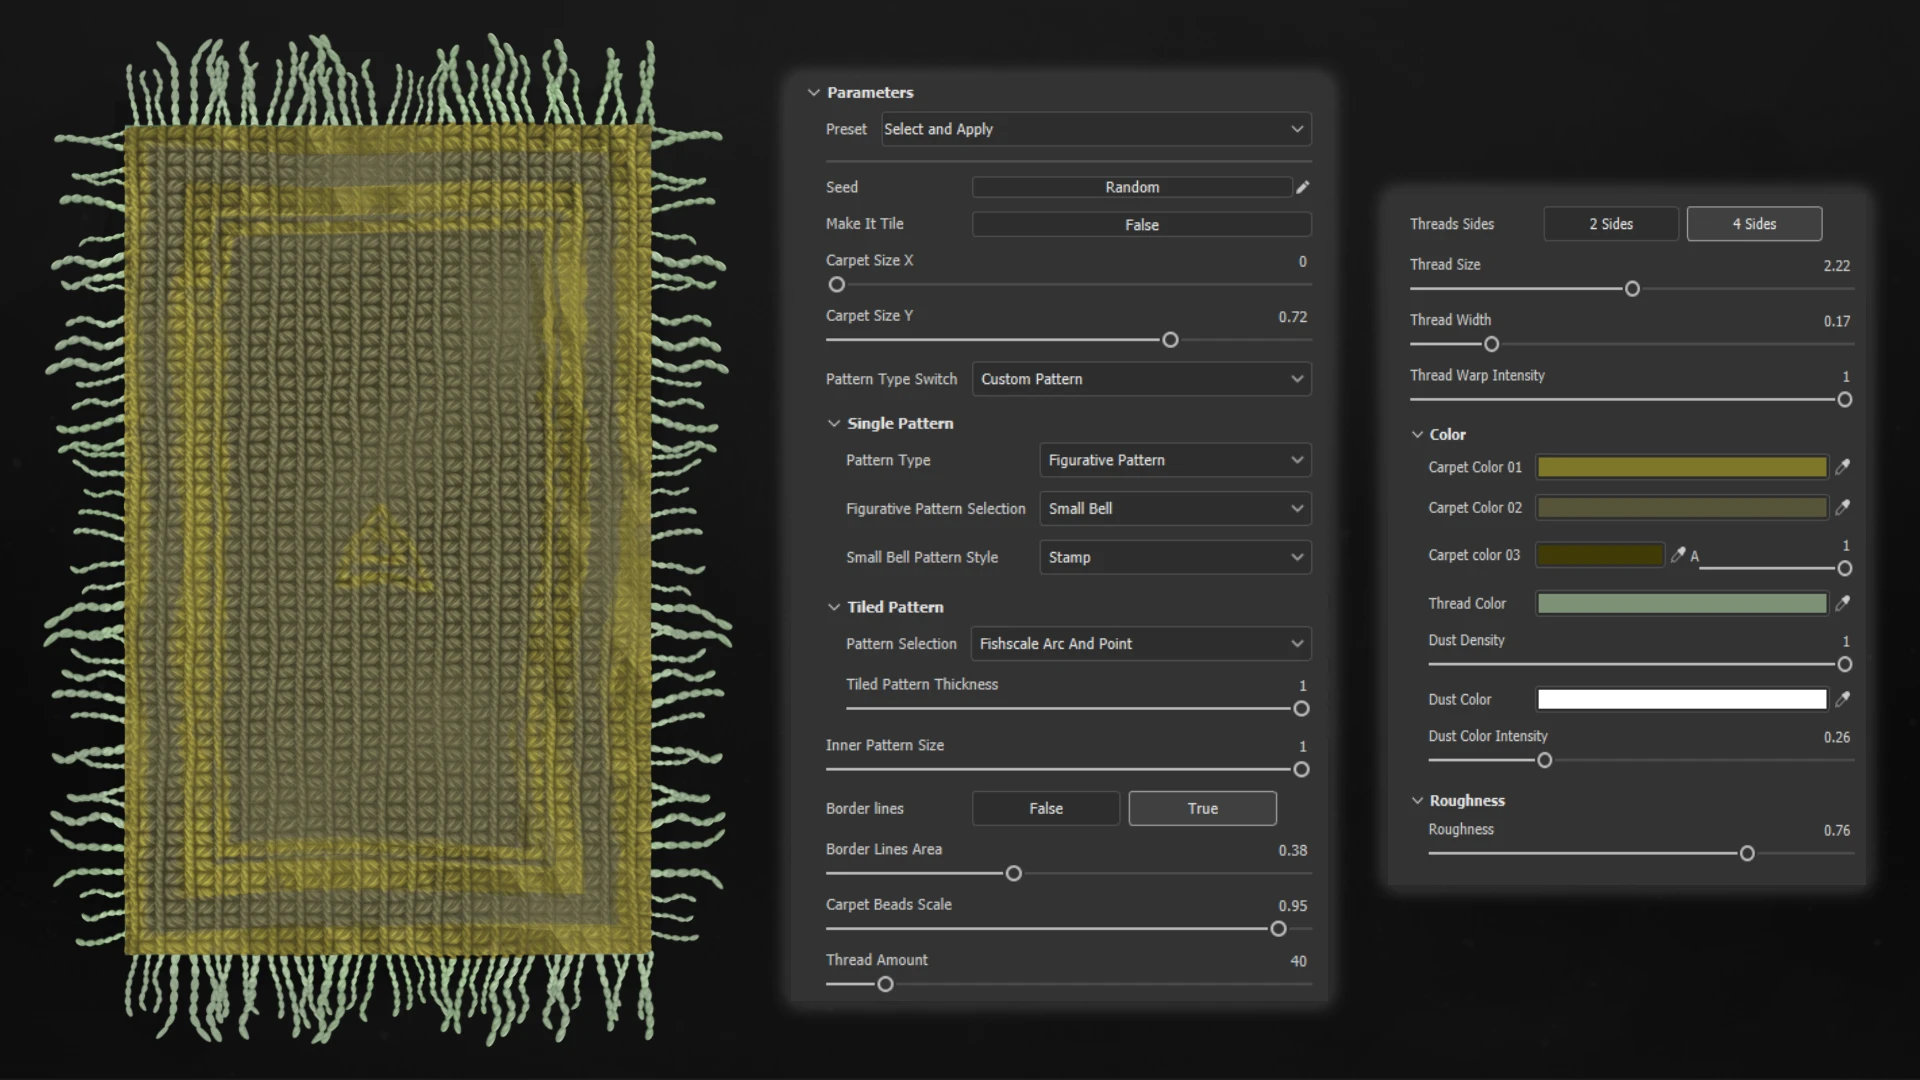The width and height of the screenshot is (1920, 1080).
Task: Open the white Dust Color swatch
Action: [1682, 699]
